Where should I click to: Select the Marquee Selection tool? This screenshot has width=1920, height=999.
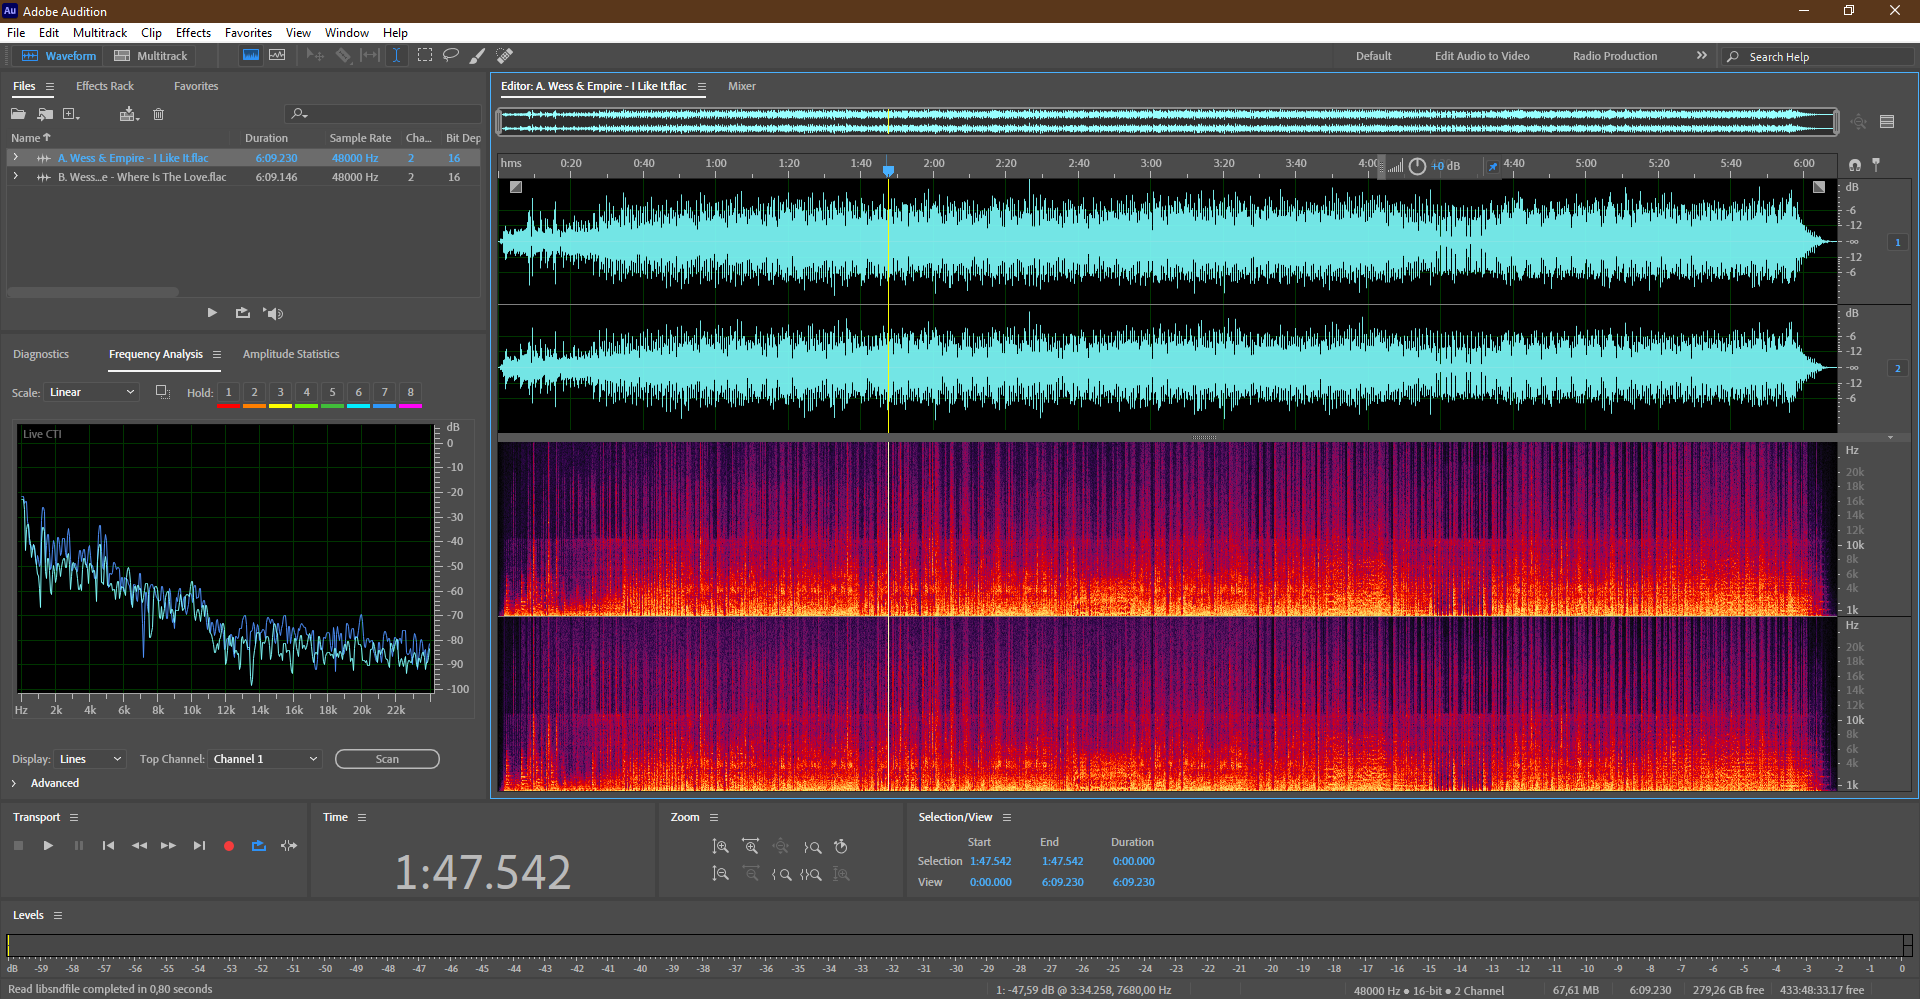(425, 56)
